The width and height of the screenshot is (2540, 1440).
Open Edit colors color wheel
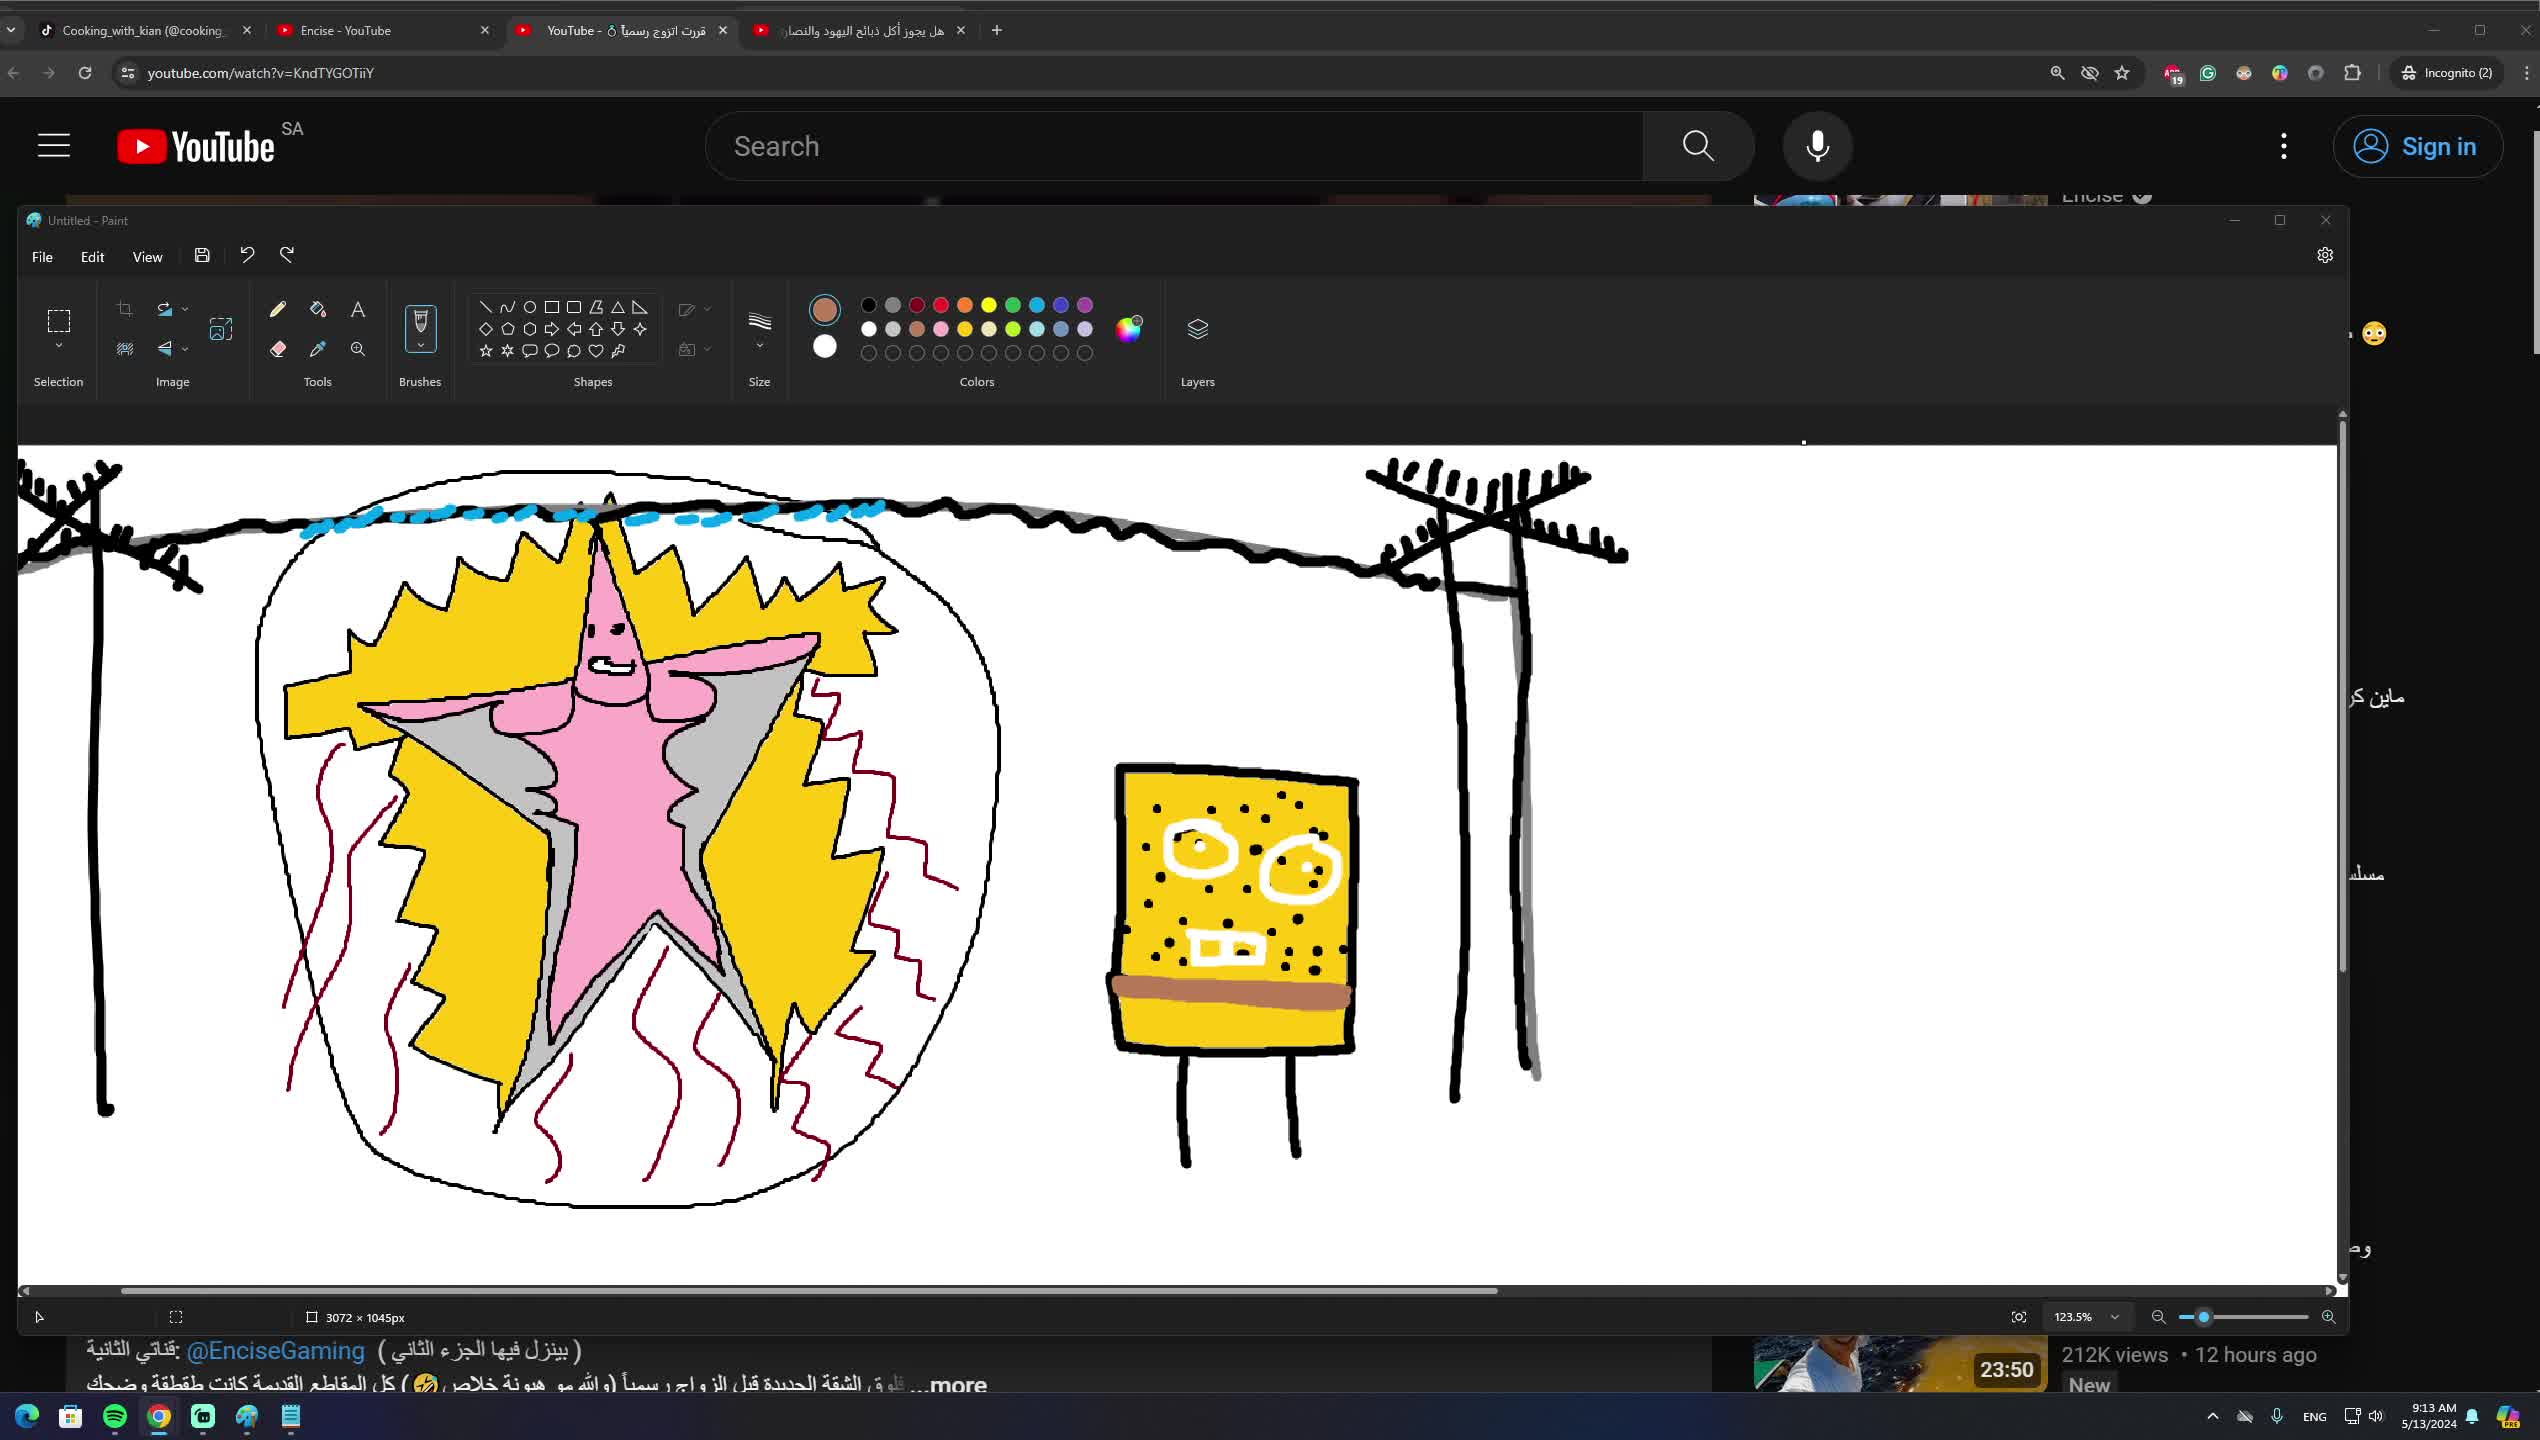pyautogui.click(x=1128, y=329)
